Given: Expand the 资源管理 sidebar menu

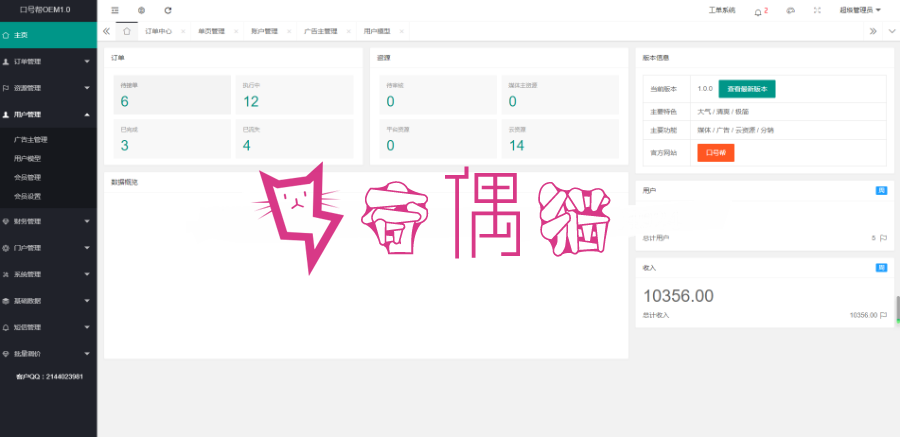Looking at the screenshot, I should (x=48, y=88).
